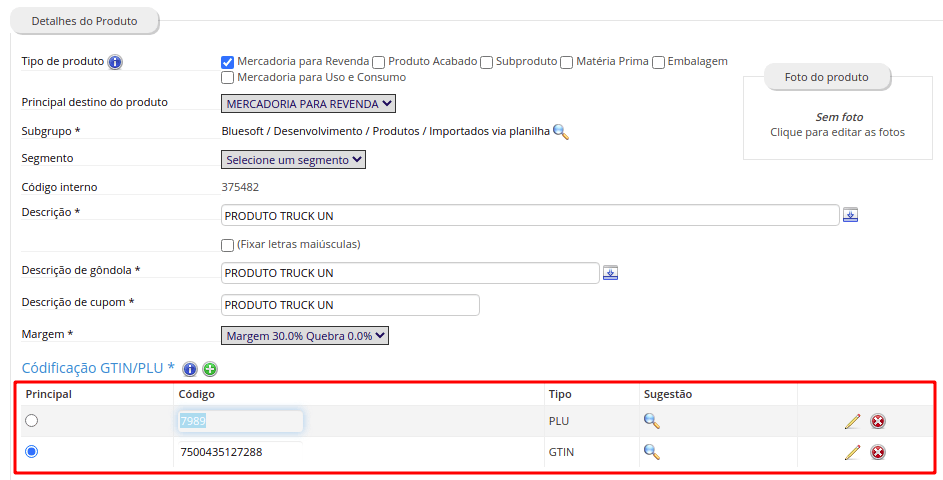This screenshot has width=943, height=480.
Task: Click the copy-down icon next to Descrição de gôndola
Action: pos(610,273)
